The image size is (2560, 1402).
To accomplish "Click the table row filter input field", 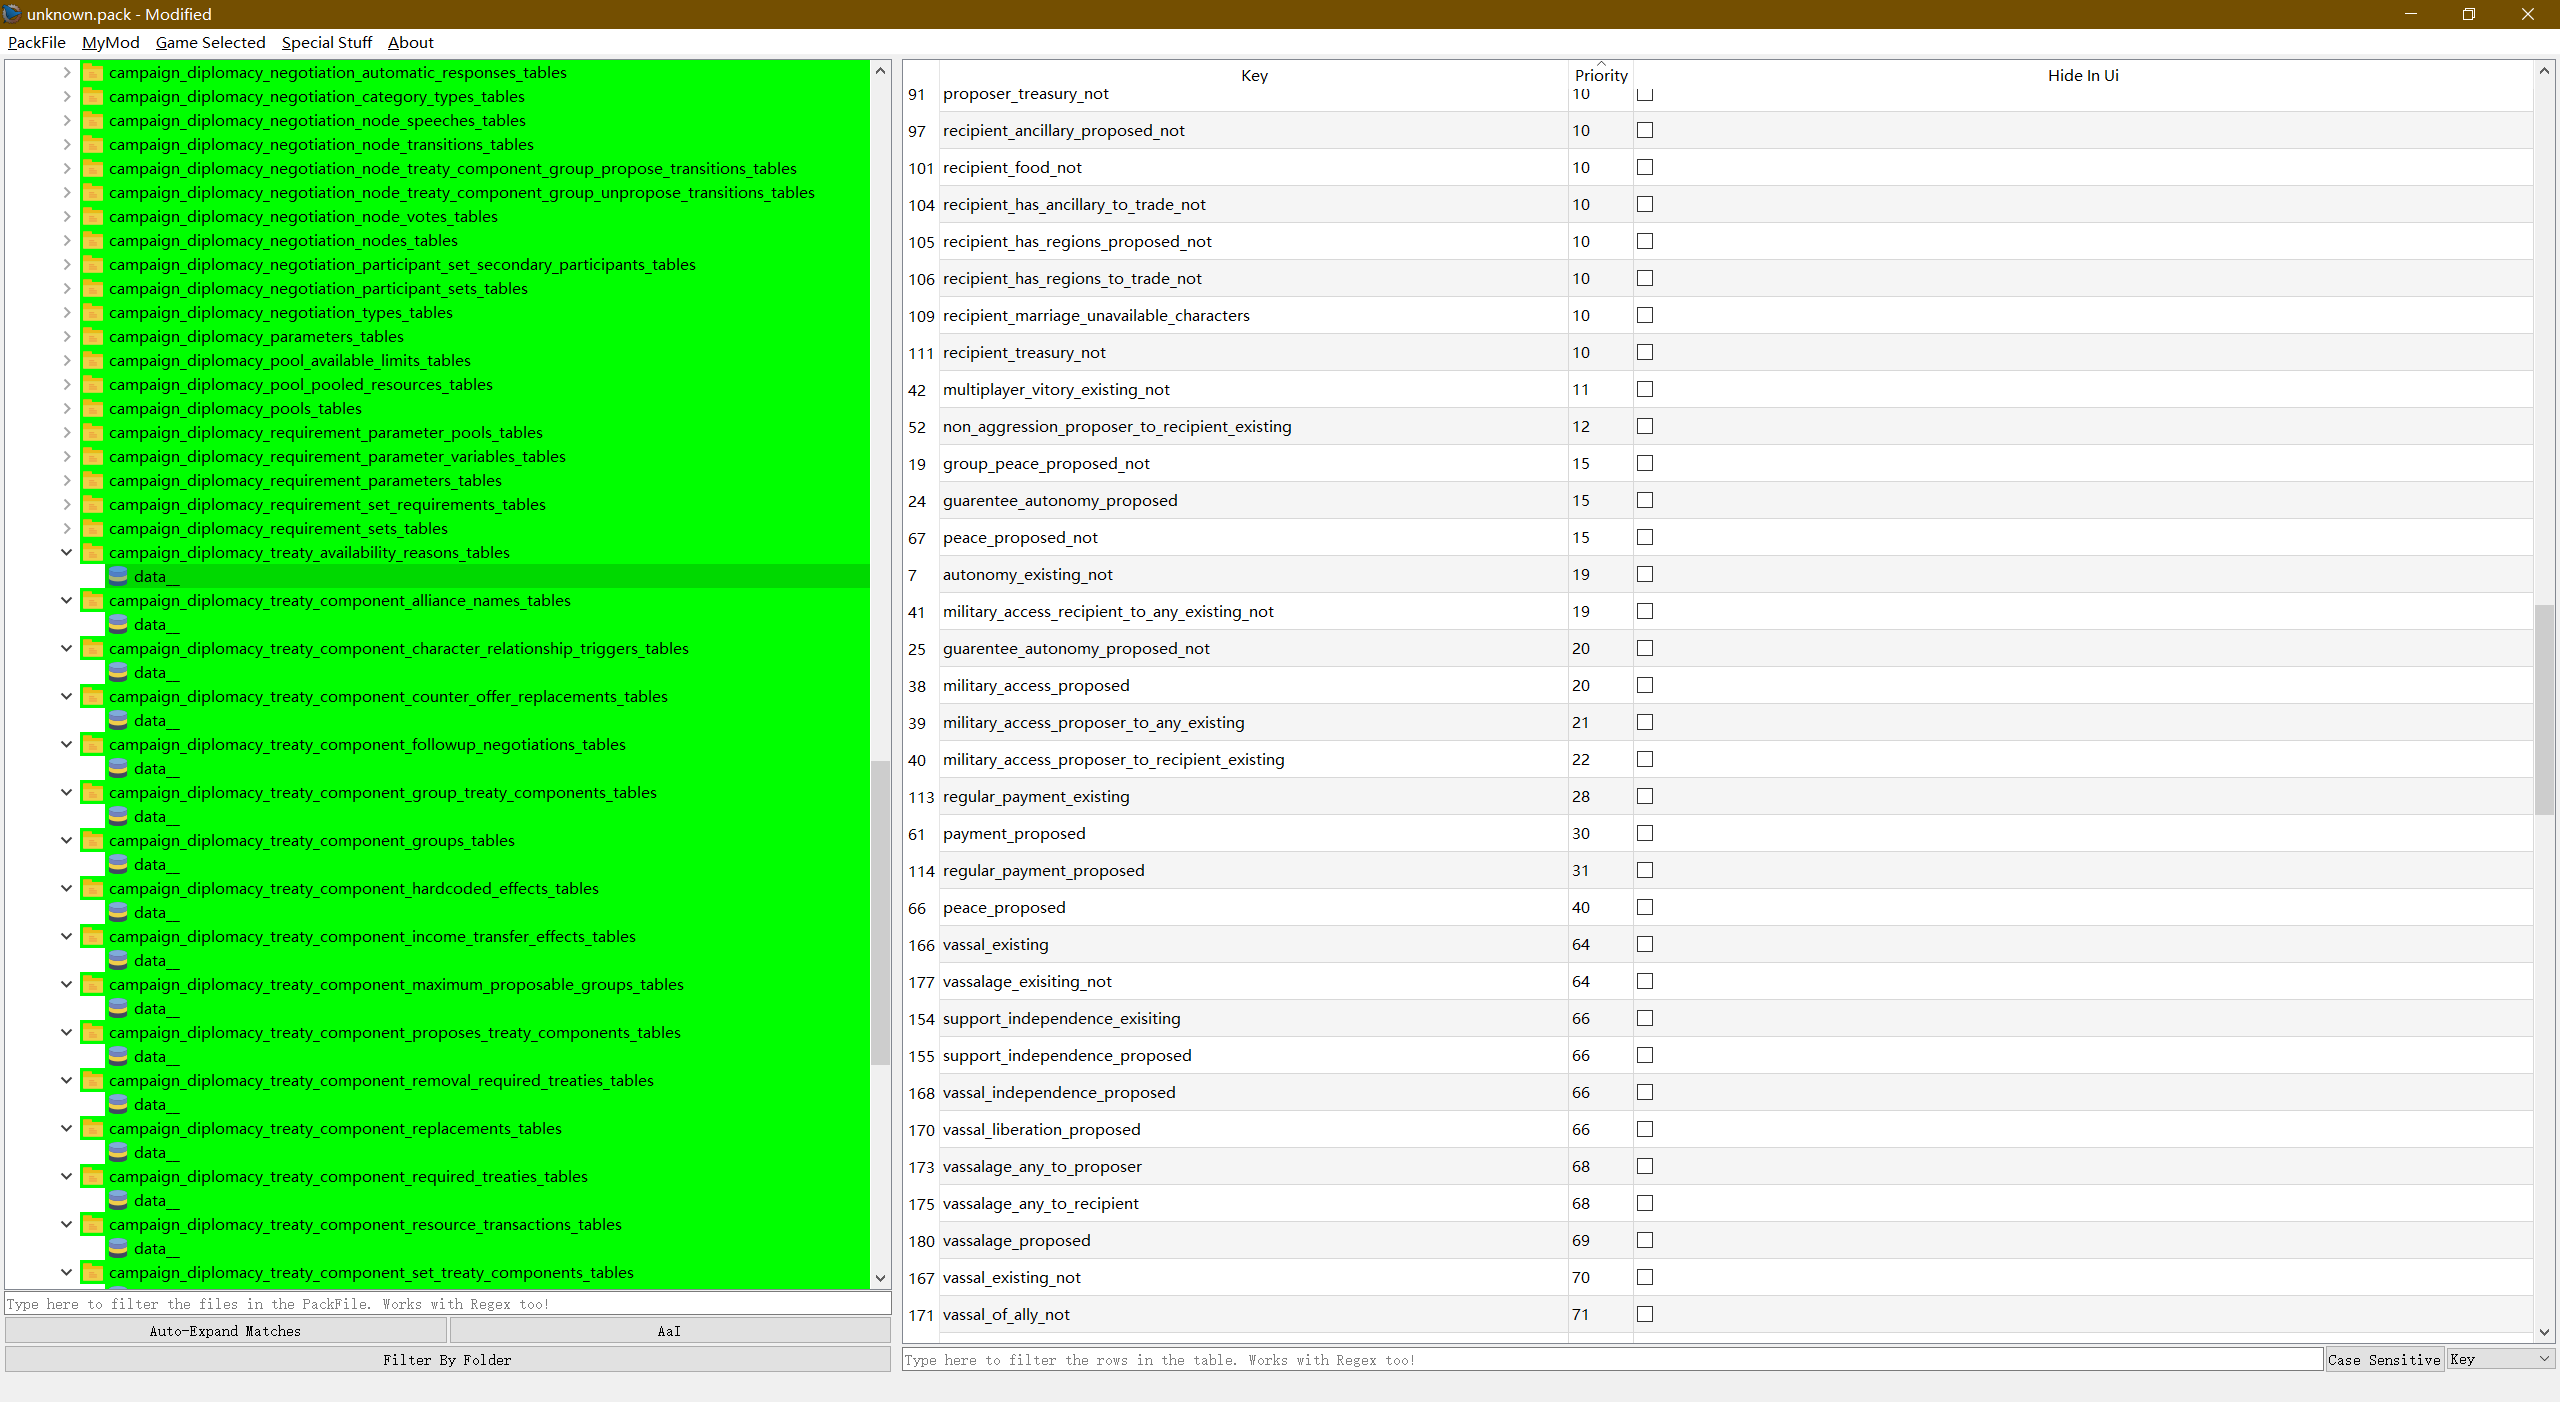I will click(x=1610, y=1360).
